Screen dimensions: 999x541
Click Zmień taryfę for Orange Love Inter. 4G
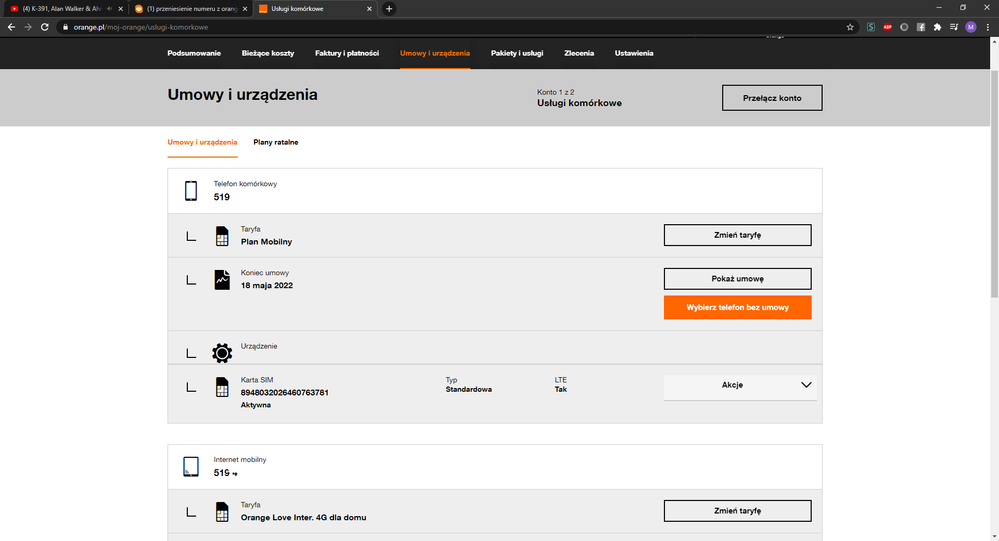coord(737,511)
